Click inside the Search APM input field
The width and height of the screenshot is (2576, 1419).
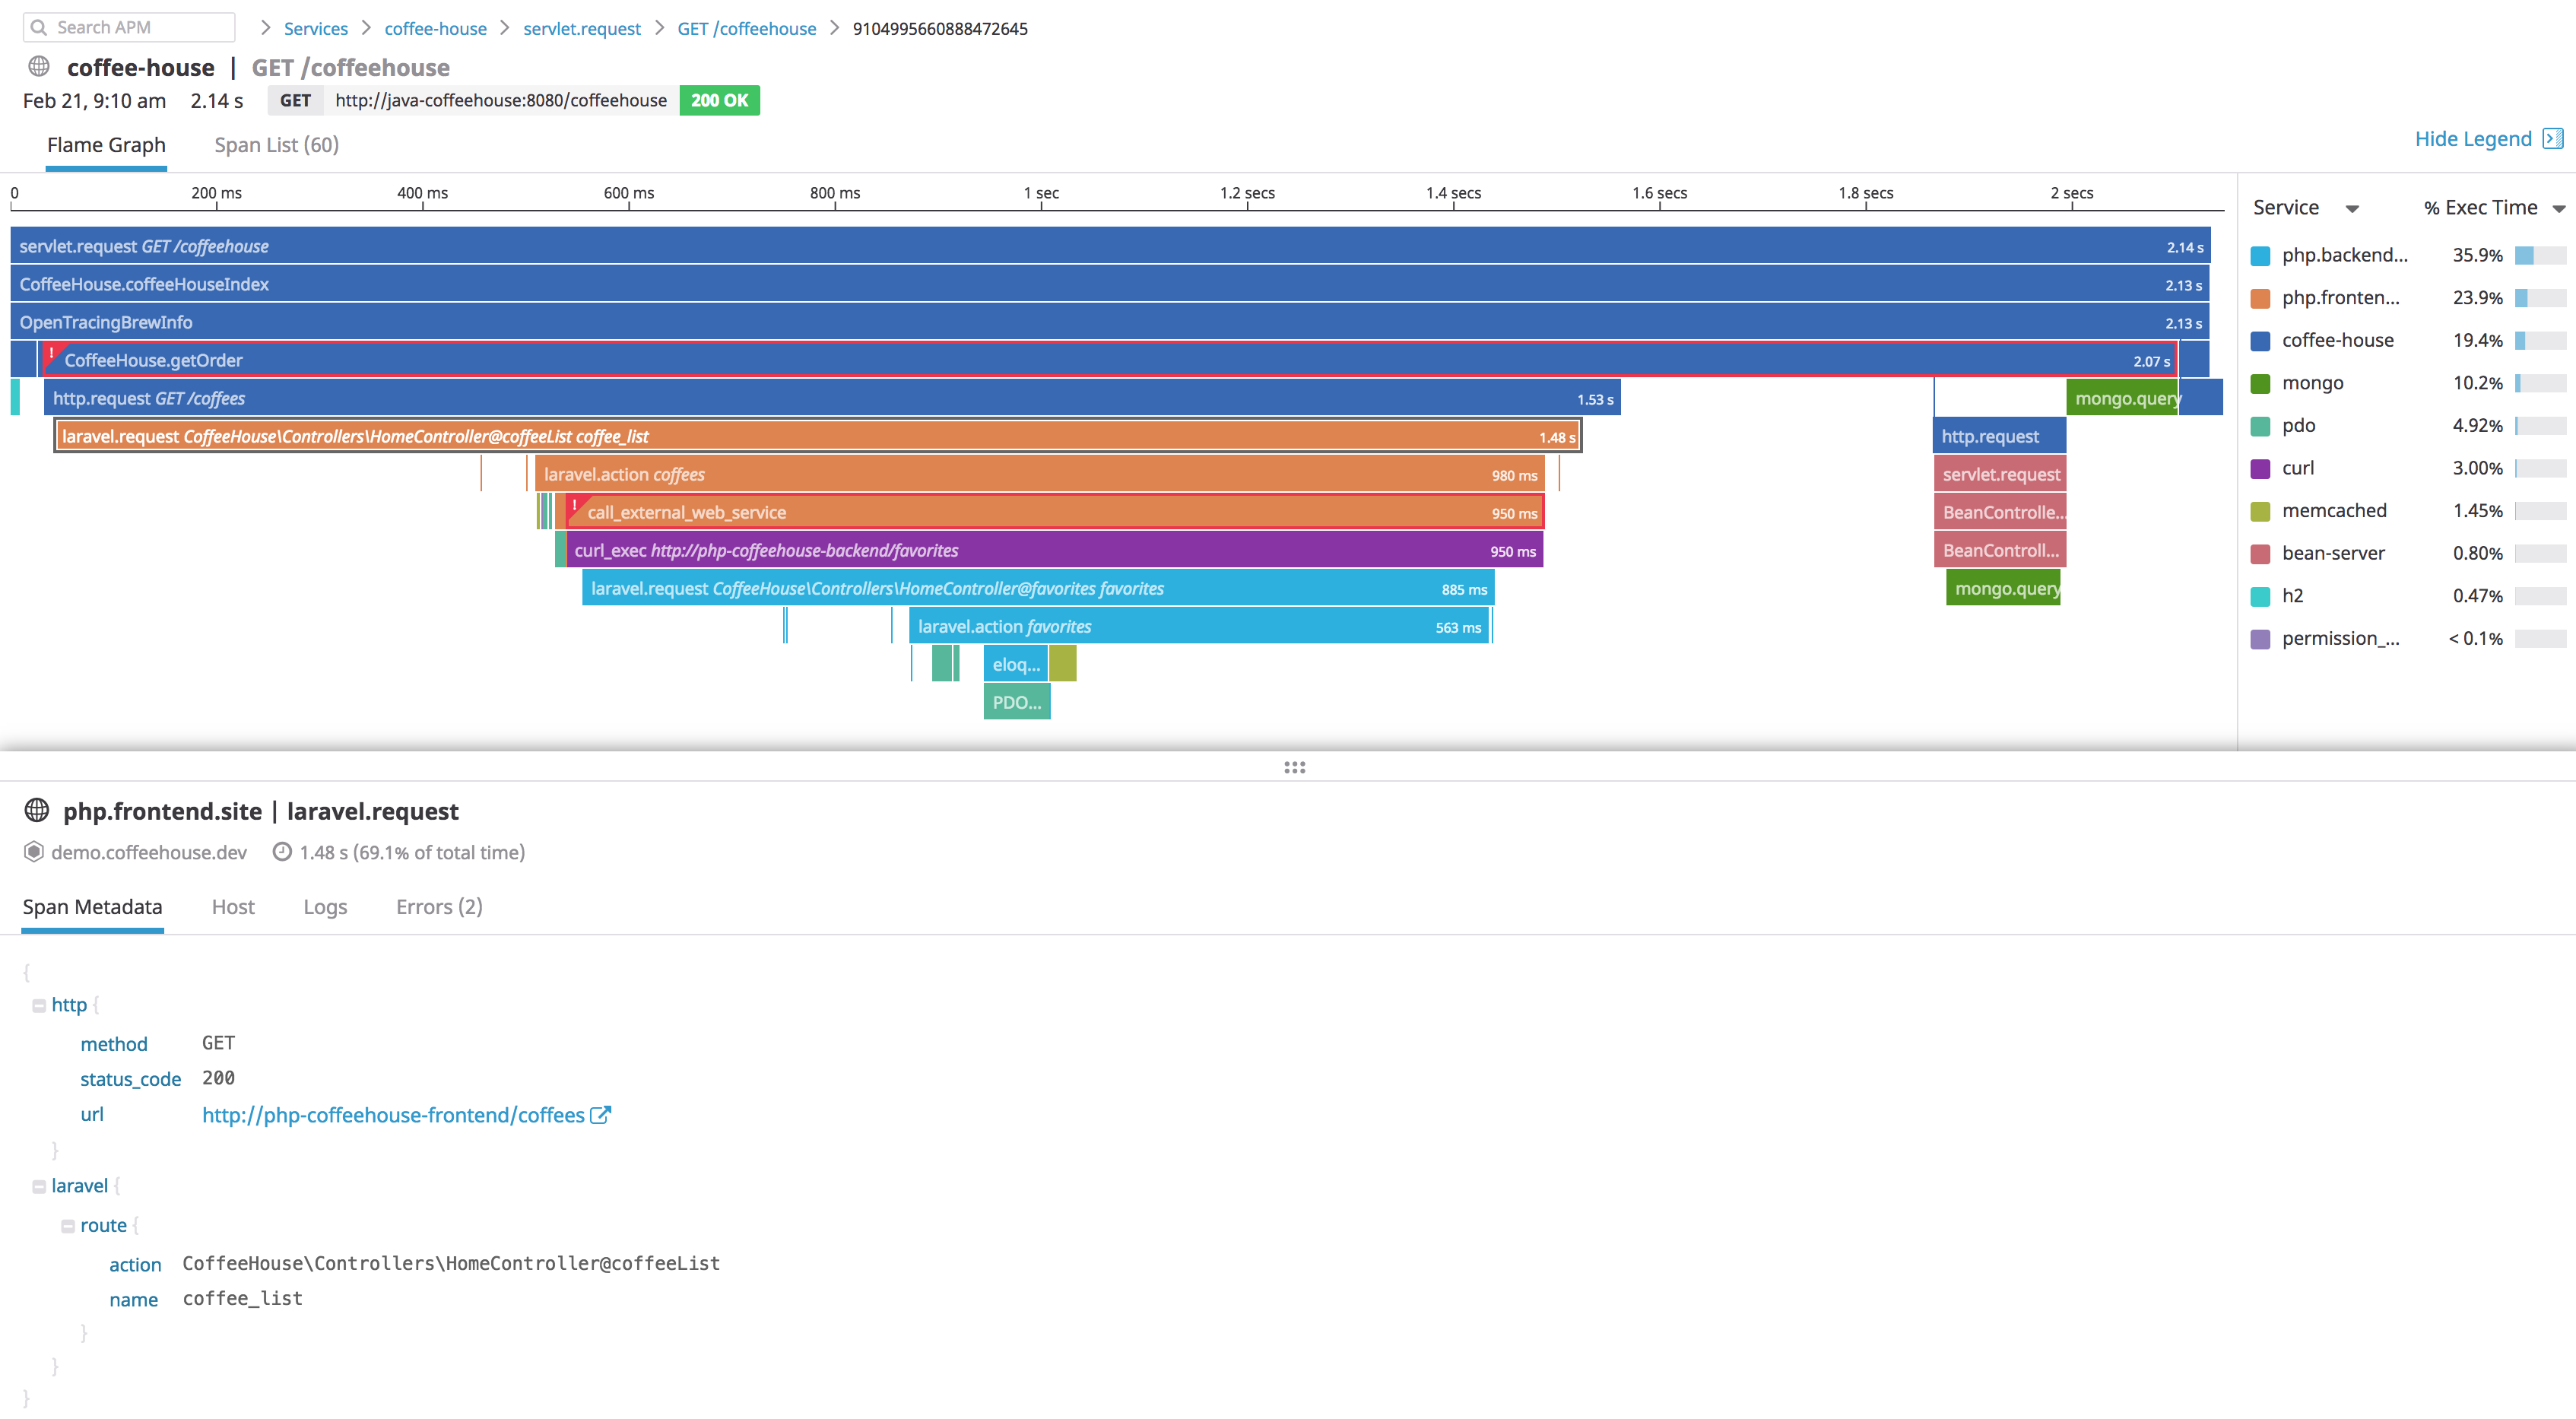[x=135, y=27]
